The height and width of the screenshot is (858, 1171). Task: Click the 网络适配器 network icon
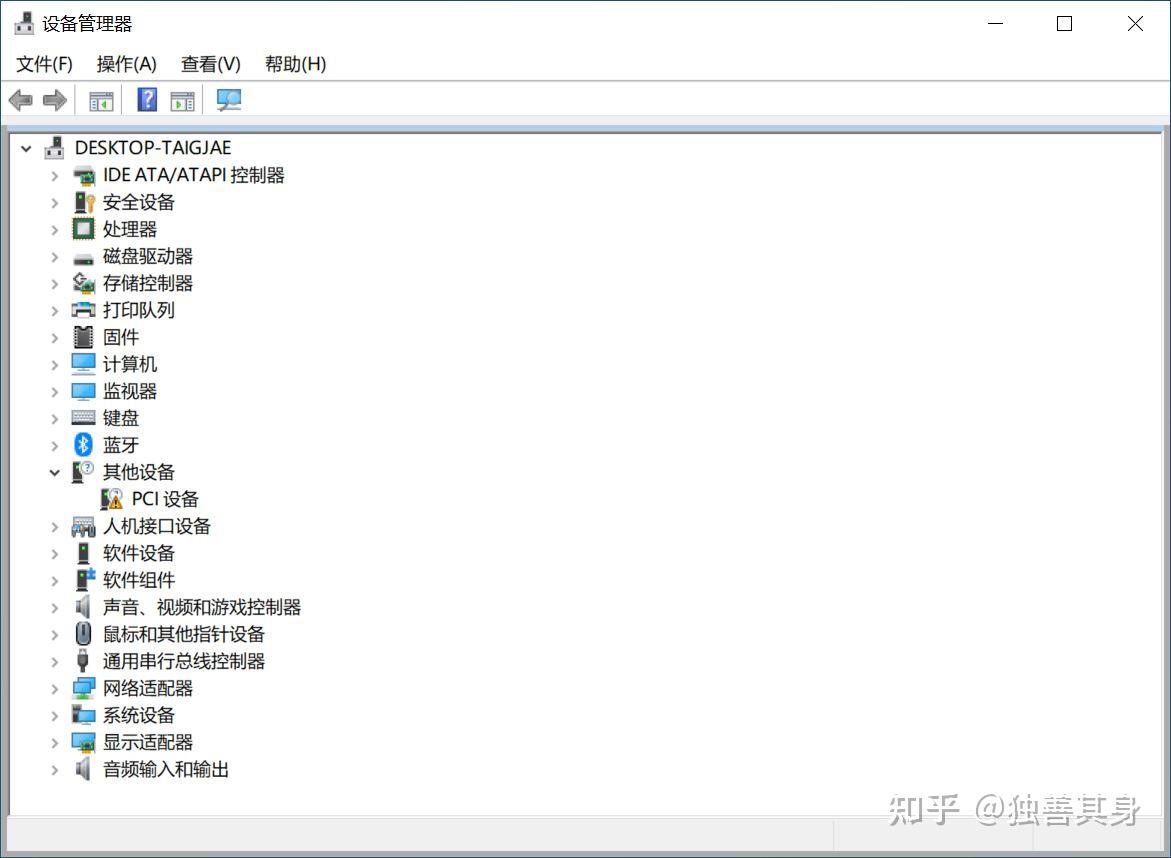(84, 688)
